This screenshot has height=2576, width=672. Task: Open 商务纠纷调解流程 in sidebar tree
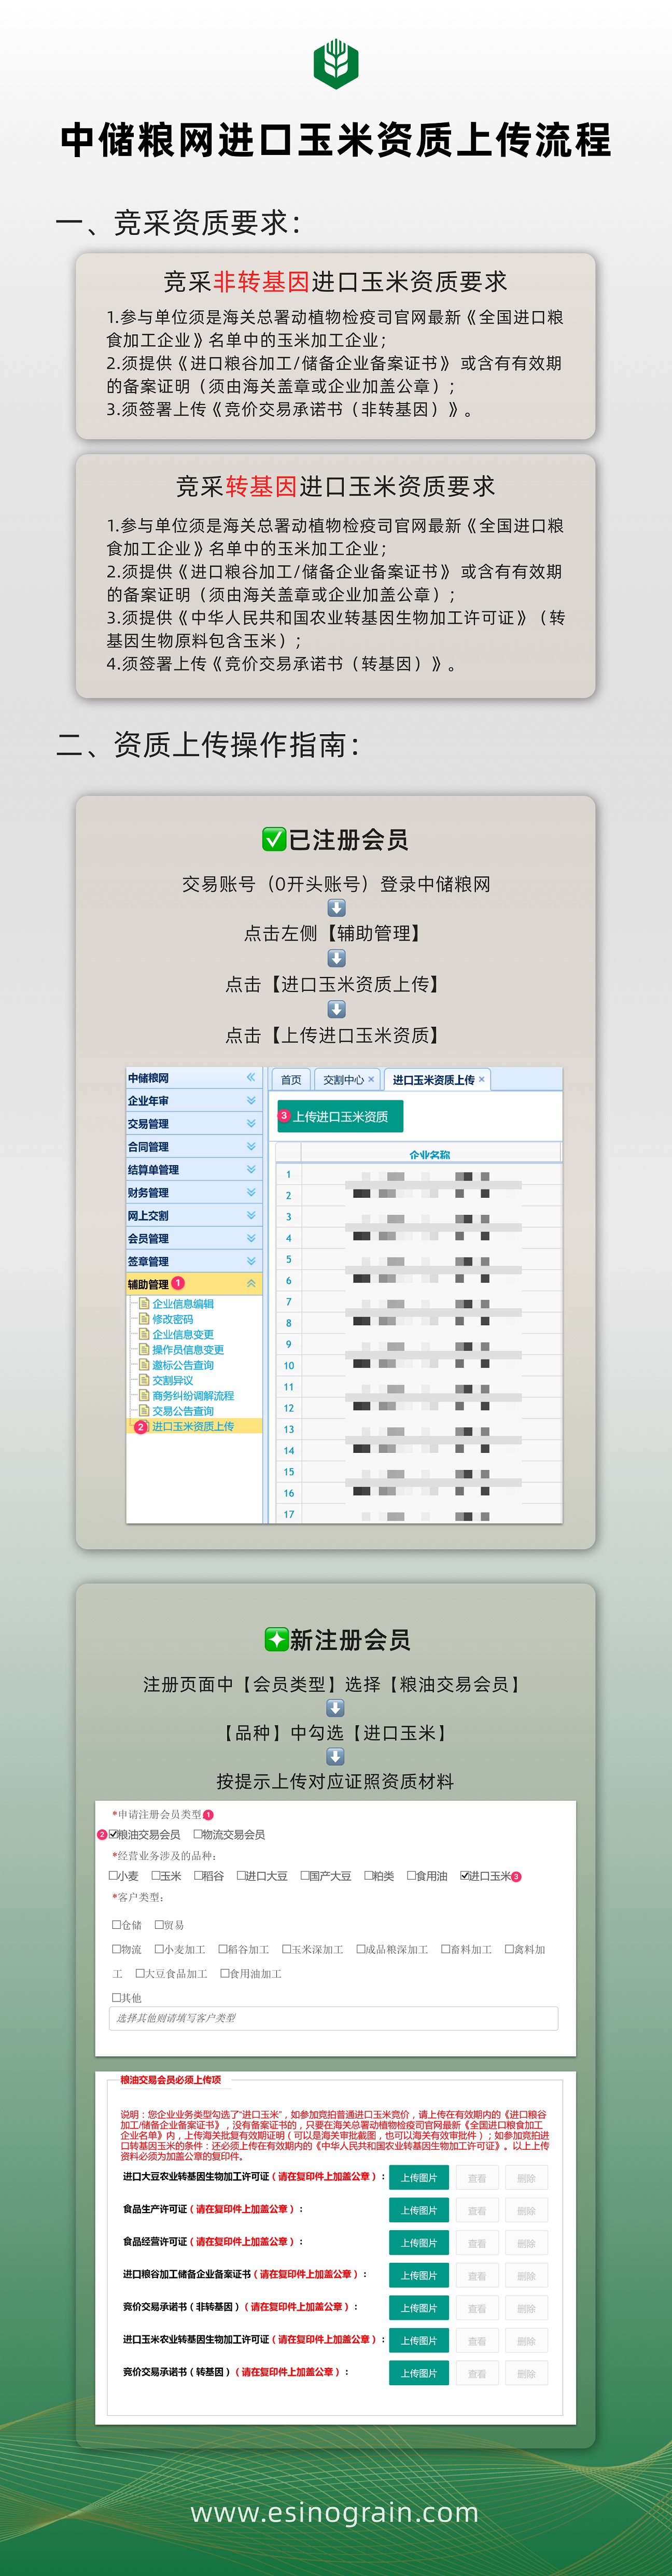point(193,1395)
